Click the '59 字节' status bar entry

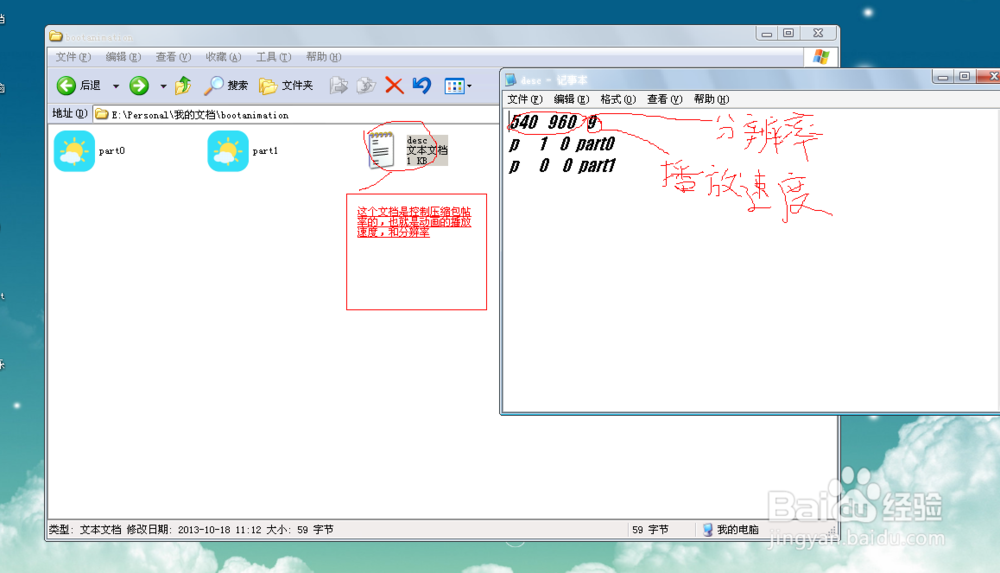click(650, 530)
